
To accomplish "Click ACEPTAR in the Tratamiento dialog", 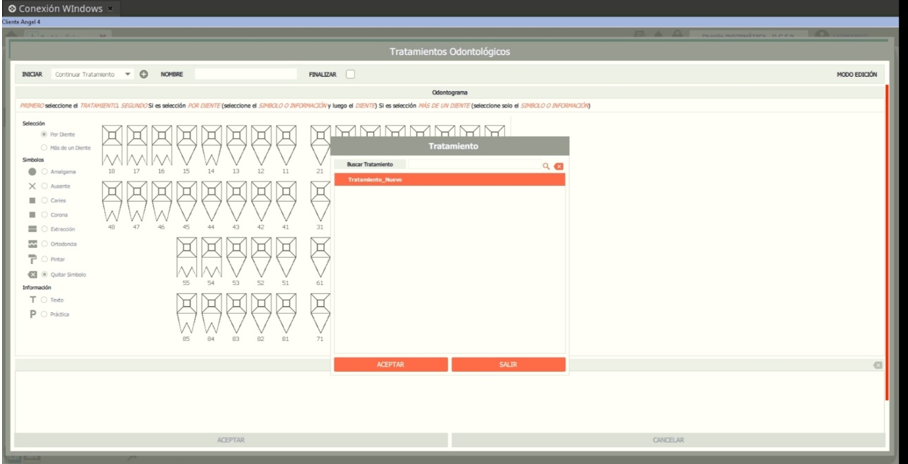I will 391,364.
